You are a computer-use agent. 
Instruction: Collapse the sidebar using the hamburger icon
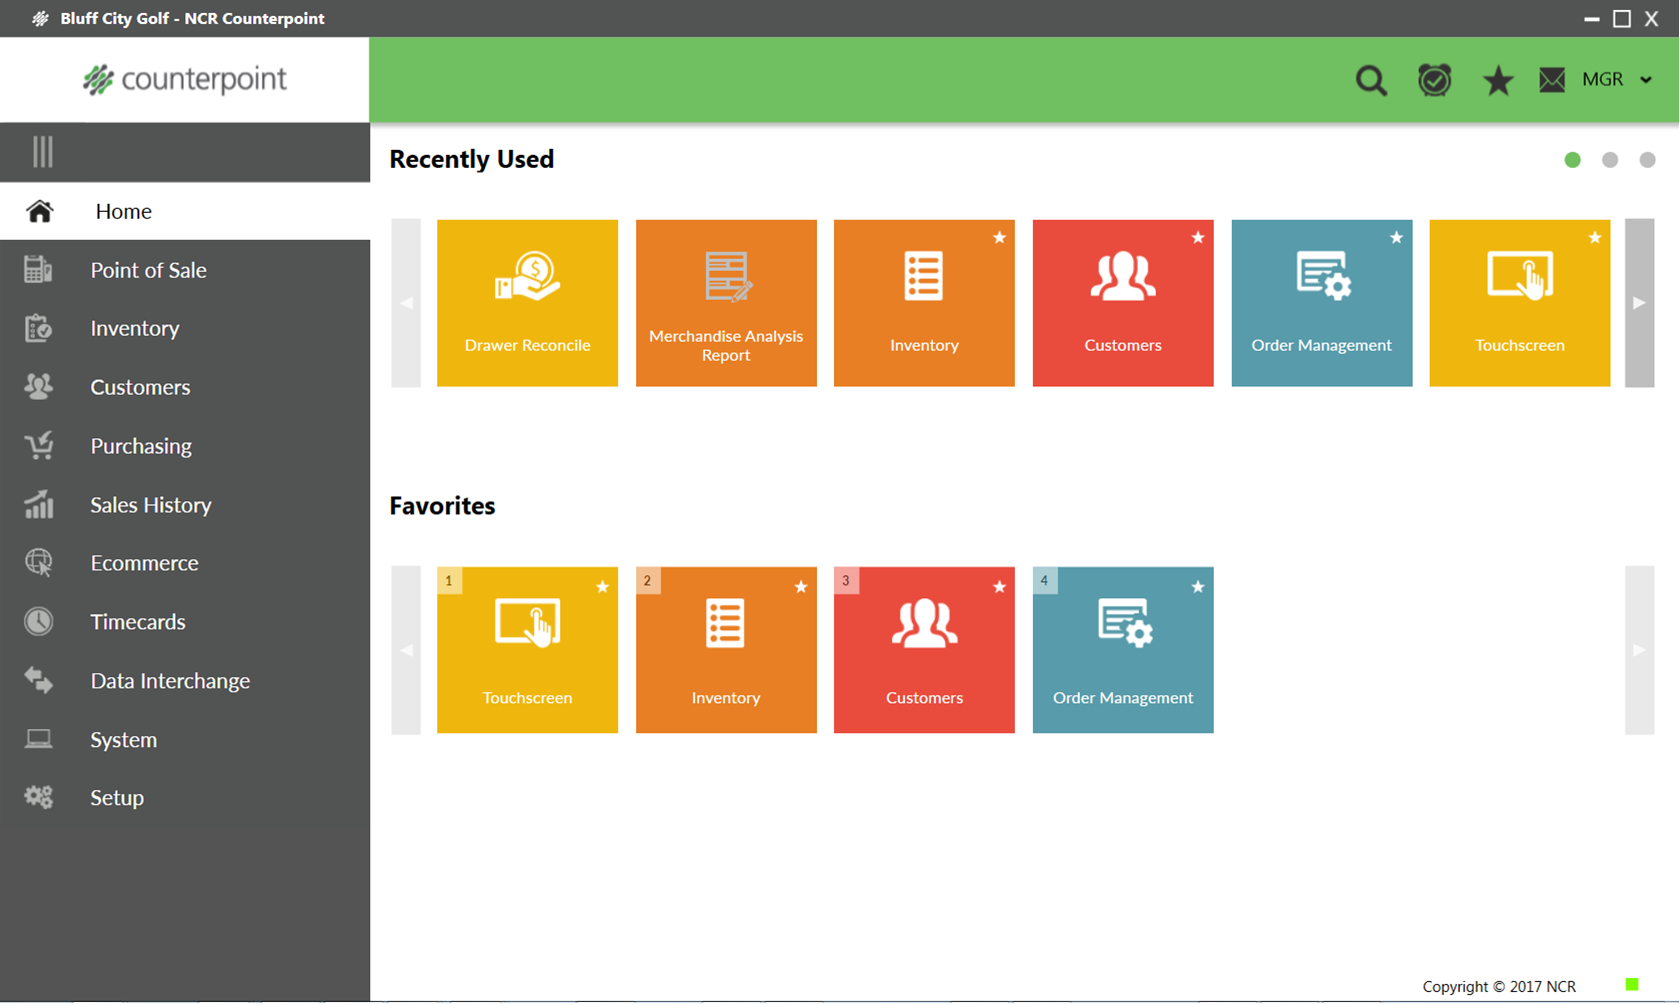[41, 151]
